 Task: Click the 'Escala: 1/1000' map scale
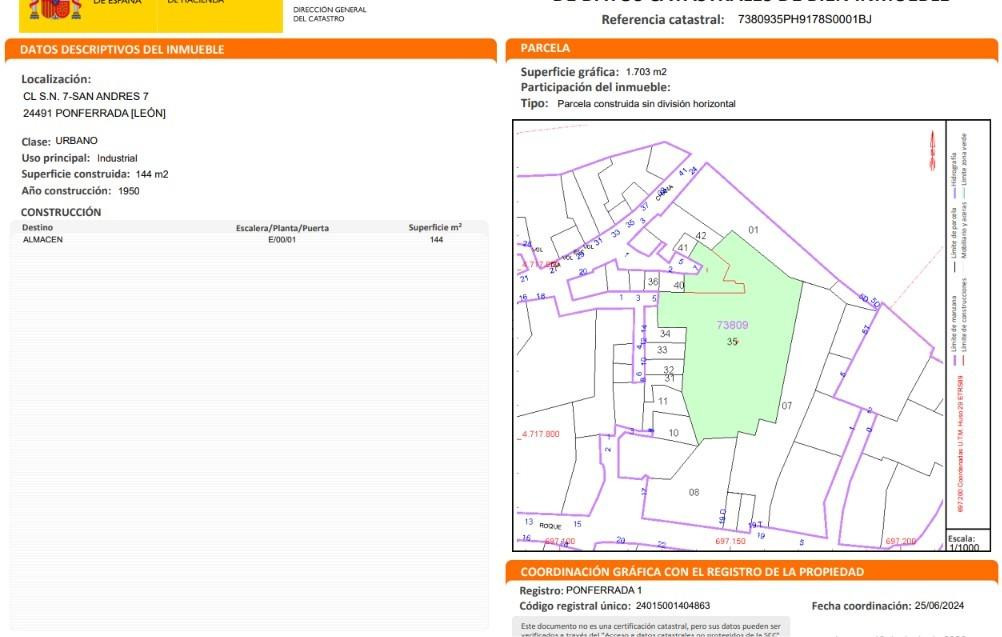coord(964,542)
